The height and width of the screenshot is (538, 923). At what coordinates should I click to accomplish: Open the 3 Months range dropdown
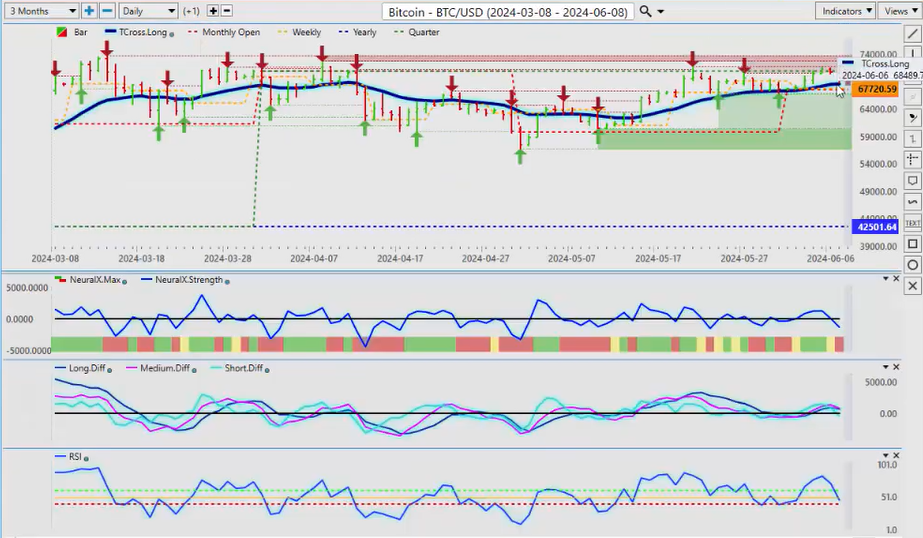(42, 11)
